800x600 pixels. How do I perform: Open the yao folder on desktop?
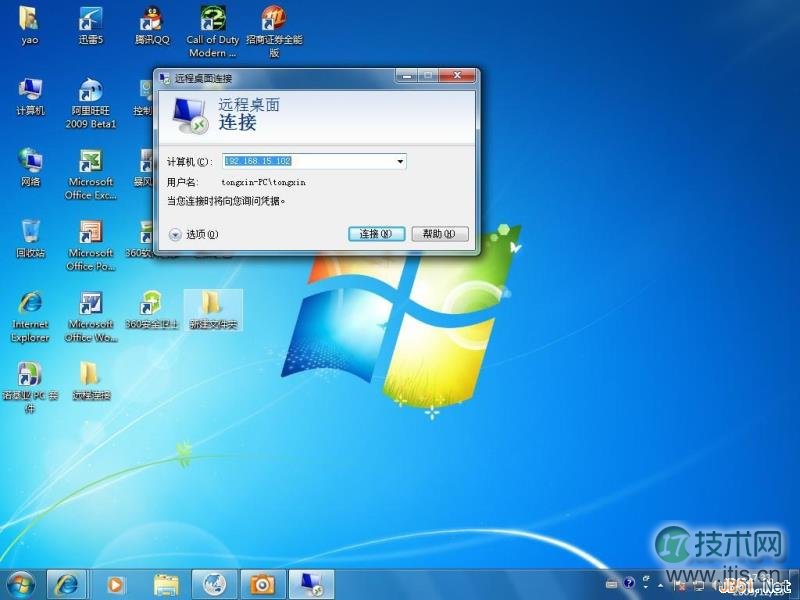coord(30,26)
